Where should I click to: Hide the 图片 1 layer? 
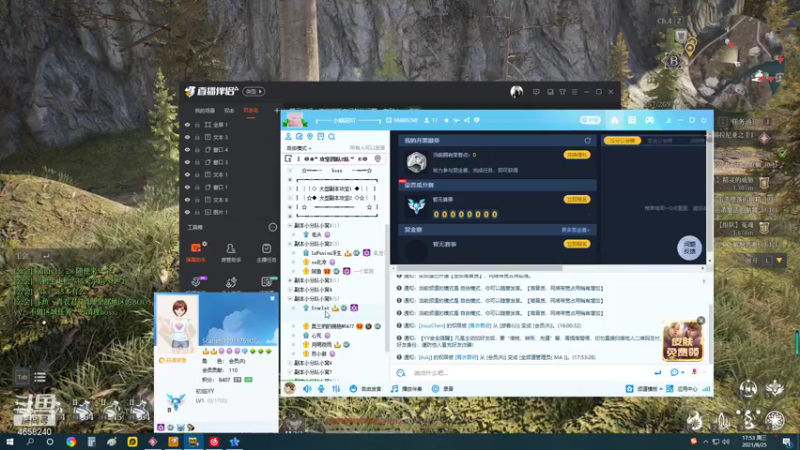187,212
